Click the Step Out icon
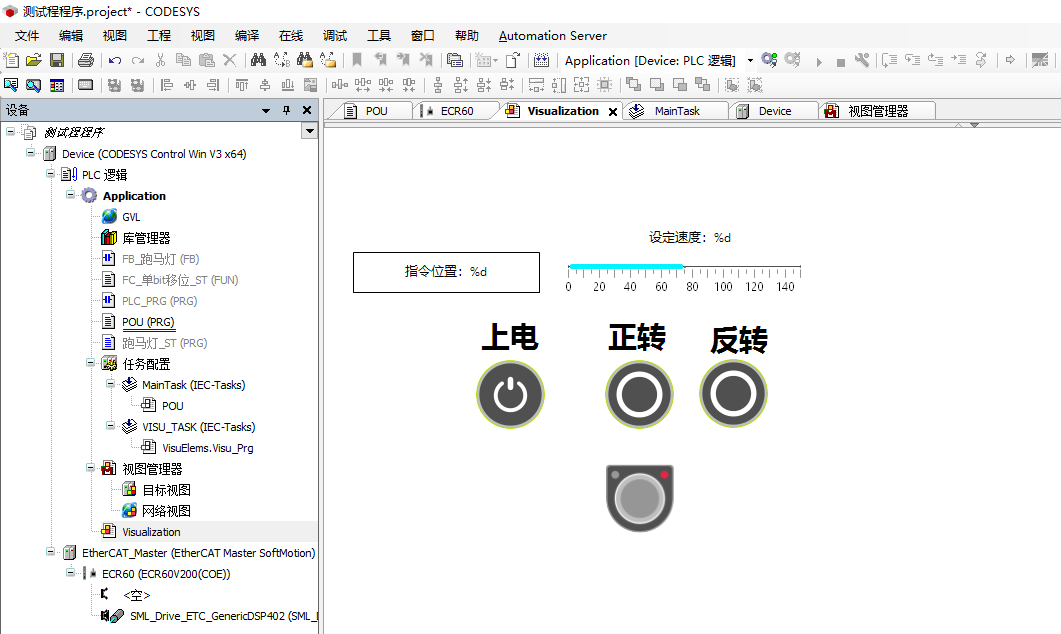Screen dimensions: 1061x634 point(935,60)
